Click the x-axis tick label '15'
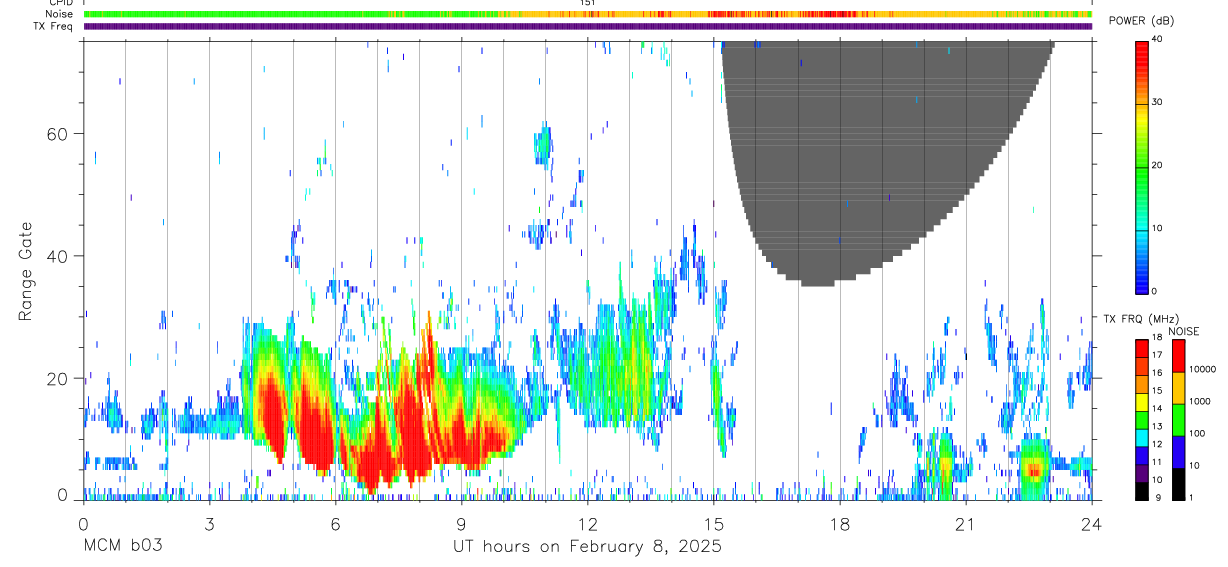This screenshot has height=567, width=1228. click(714, 524)
